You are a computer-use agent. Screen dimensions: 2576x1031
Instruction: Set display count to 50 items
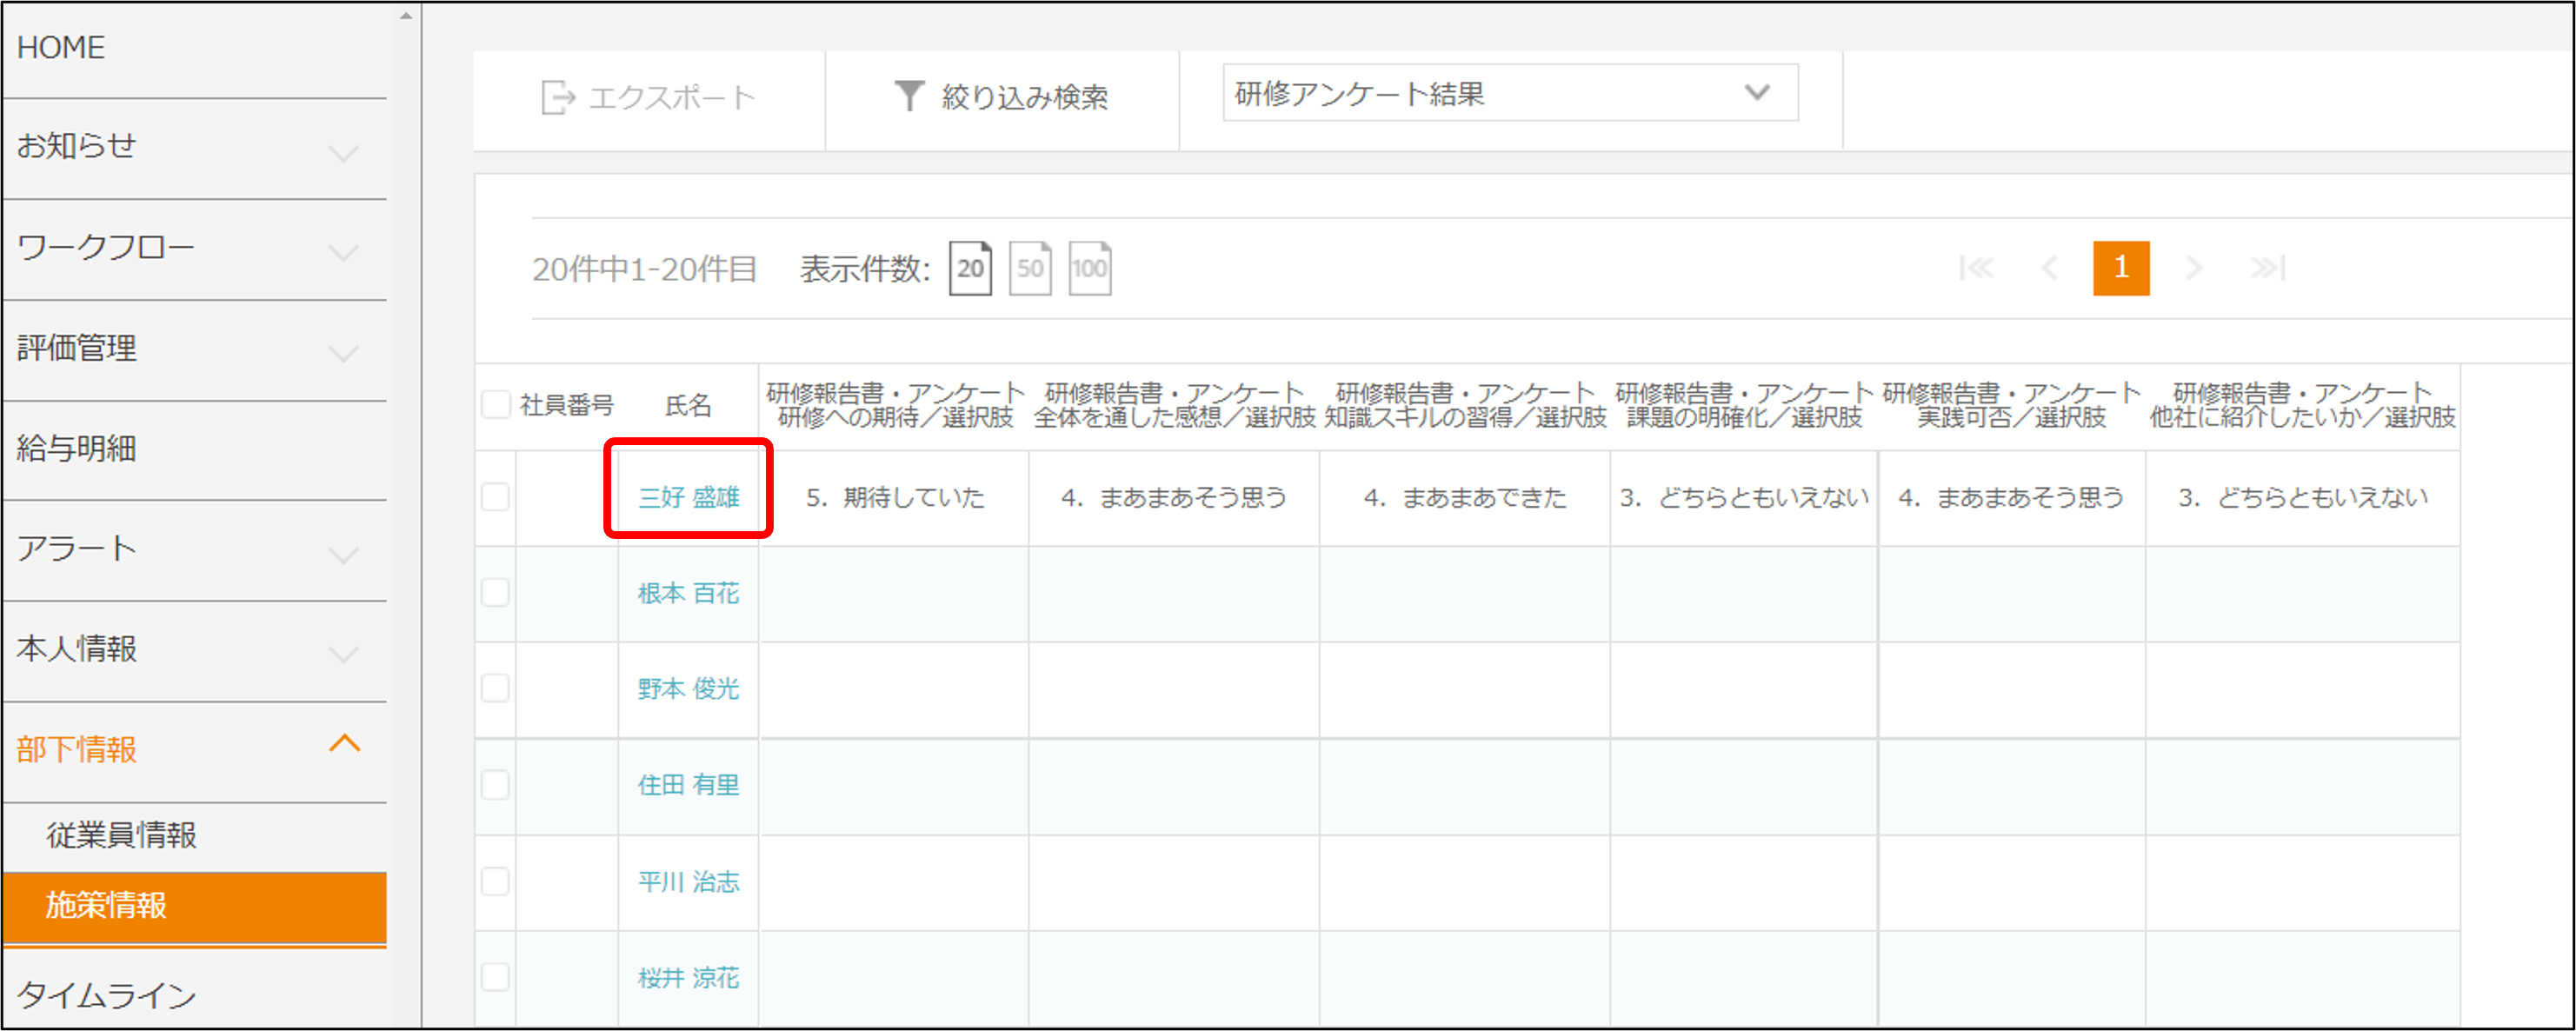(x=1030, y=268)
